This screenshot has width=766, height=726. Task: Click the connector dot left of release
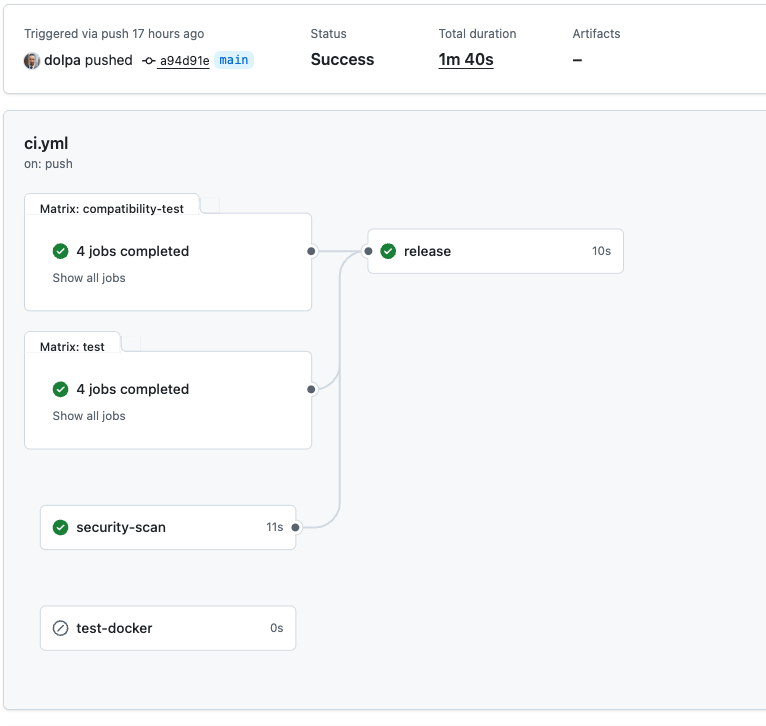pos(368,251)
